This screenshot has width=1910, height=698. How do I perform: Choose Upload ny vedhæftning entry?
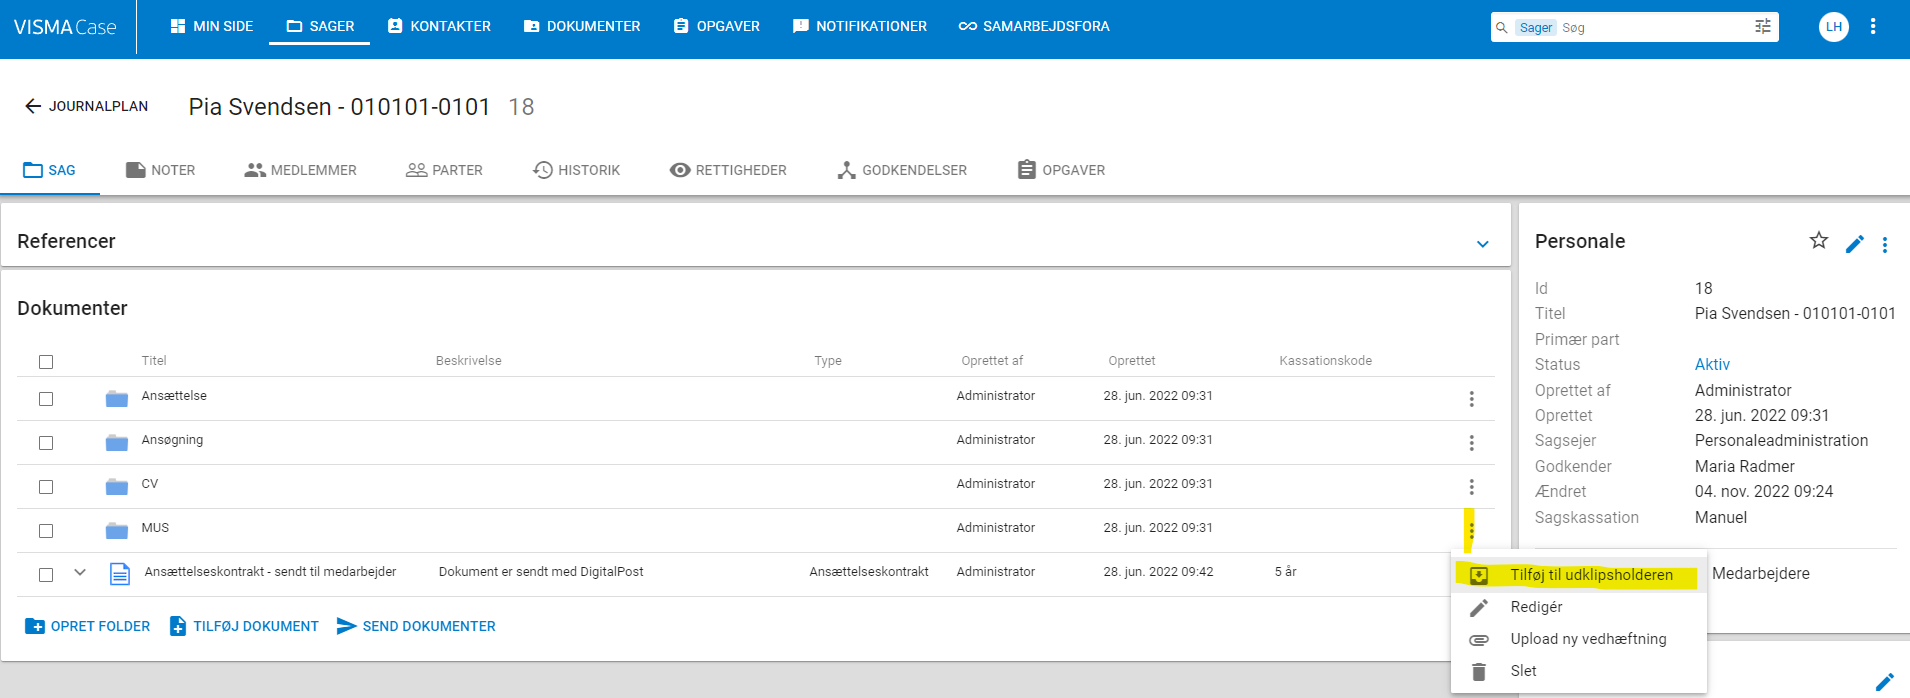[1579, 639]
